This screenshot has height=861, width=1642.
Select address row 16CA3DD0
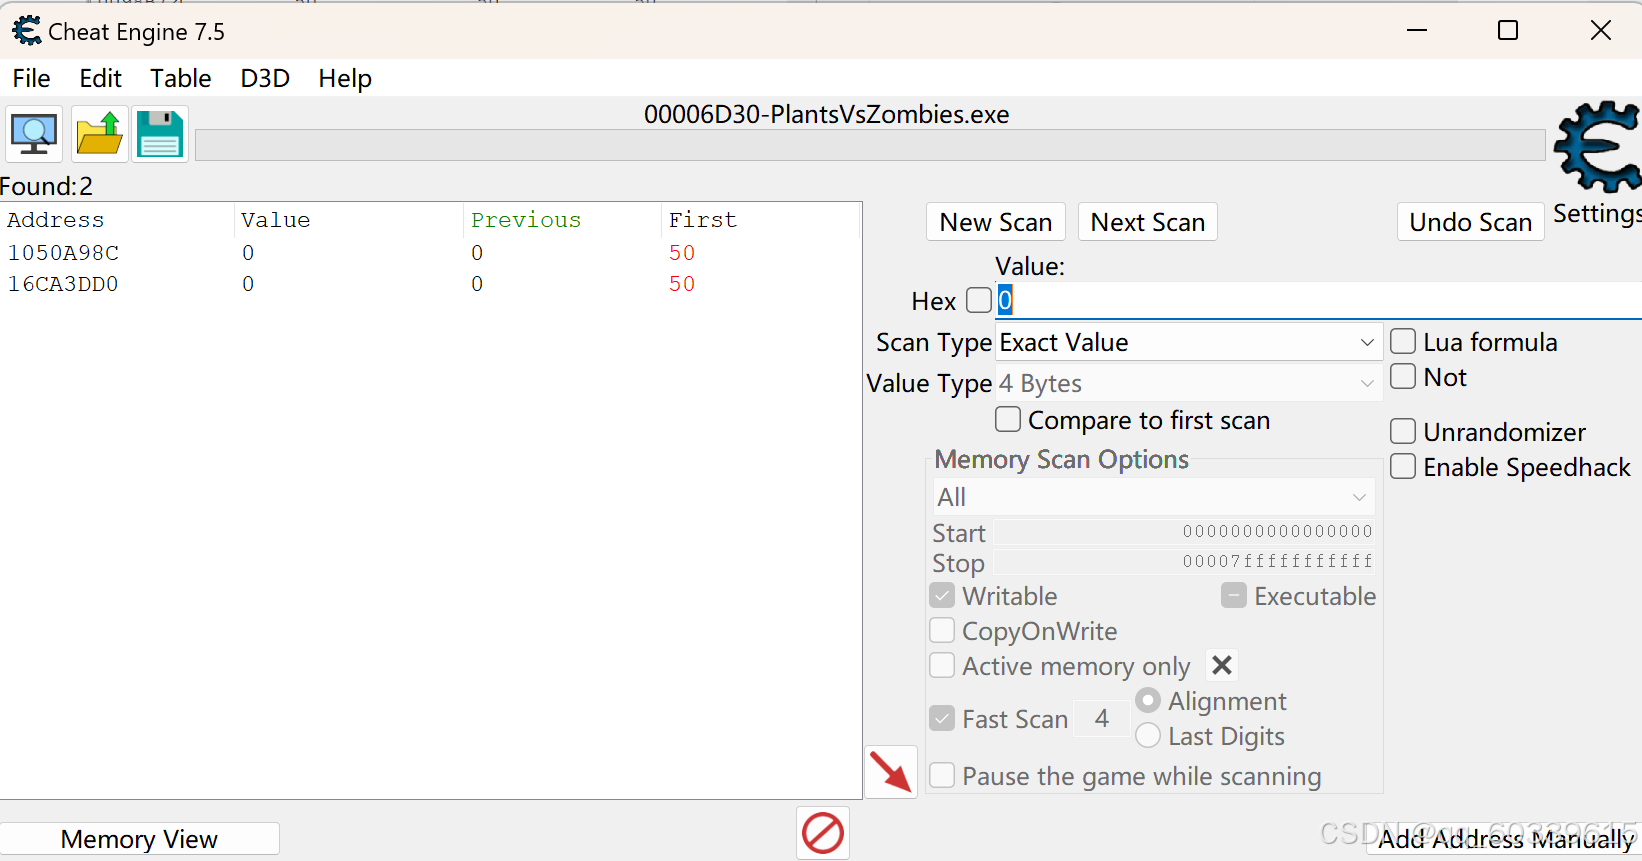click(430, 284)
